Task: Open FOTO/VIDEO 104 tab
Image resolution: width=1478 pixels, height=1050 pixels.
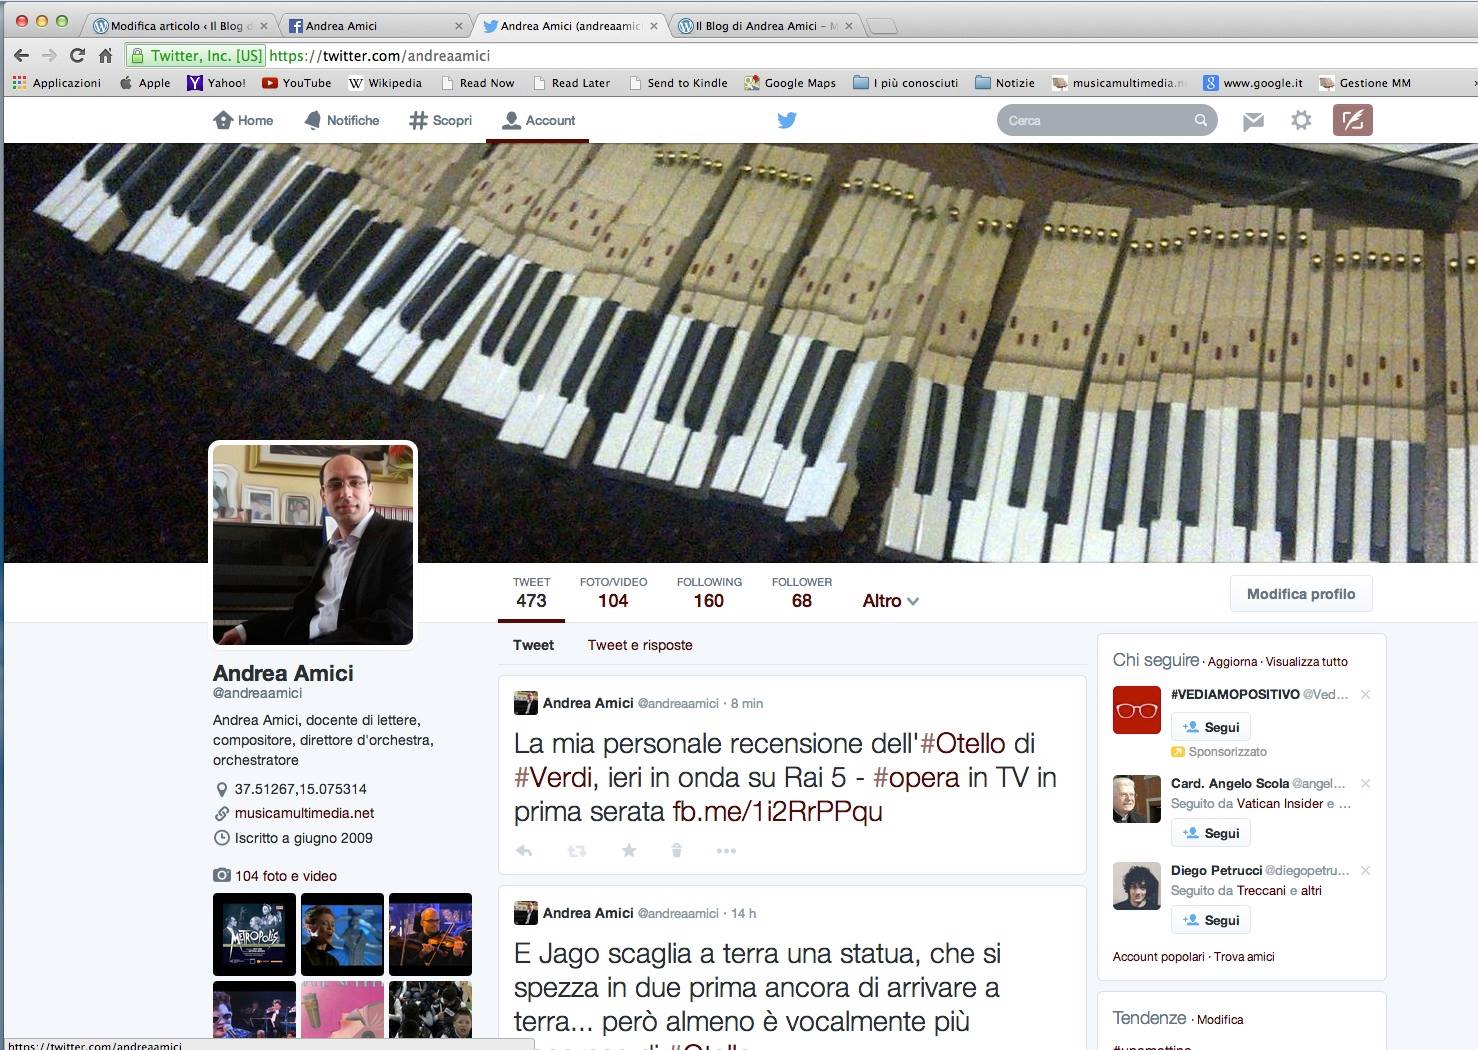Action: coord(613,593)
